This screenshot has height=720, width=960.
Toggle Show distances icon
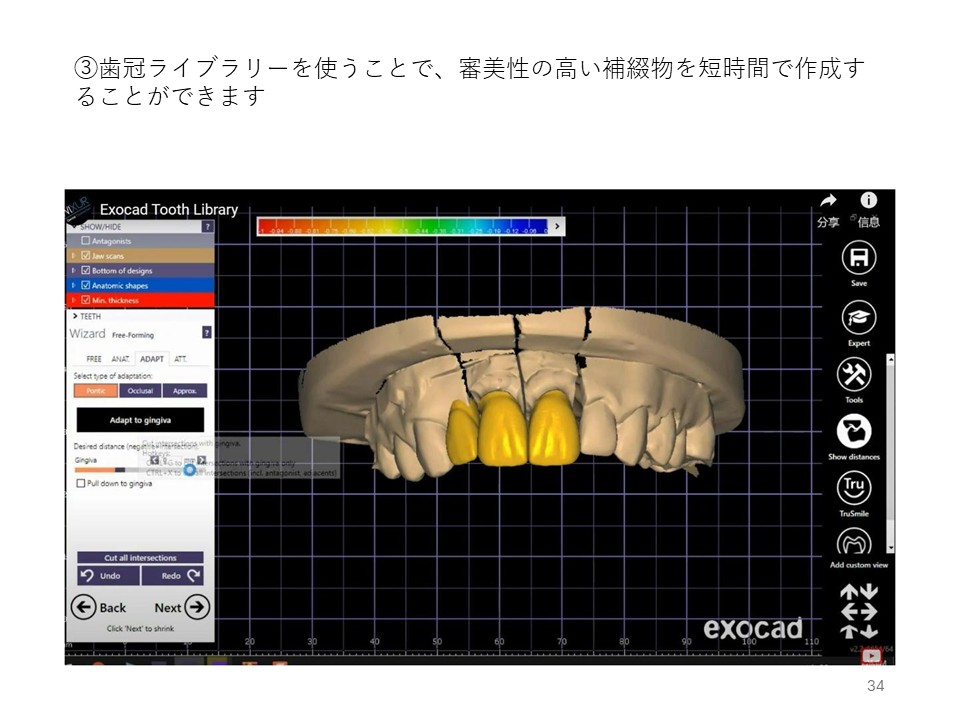coord(854,432)
